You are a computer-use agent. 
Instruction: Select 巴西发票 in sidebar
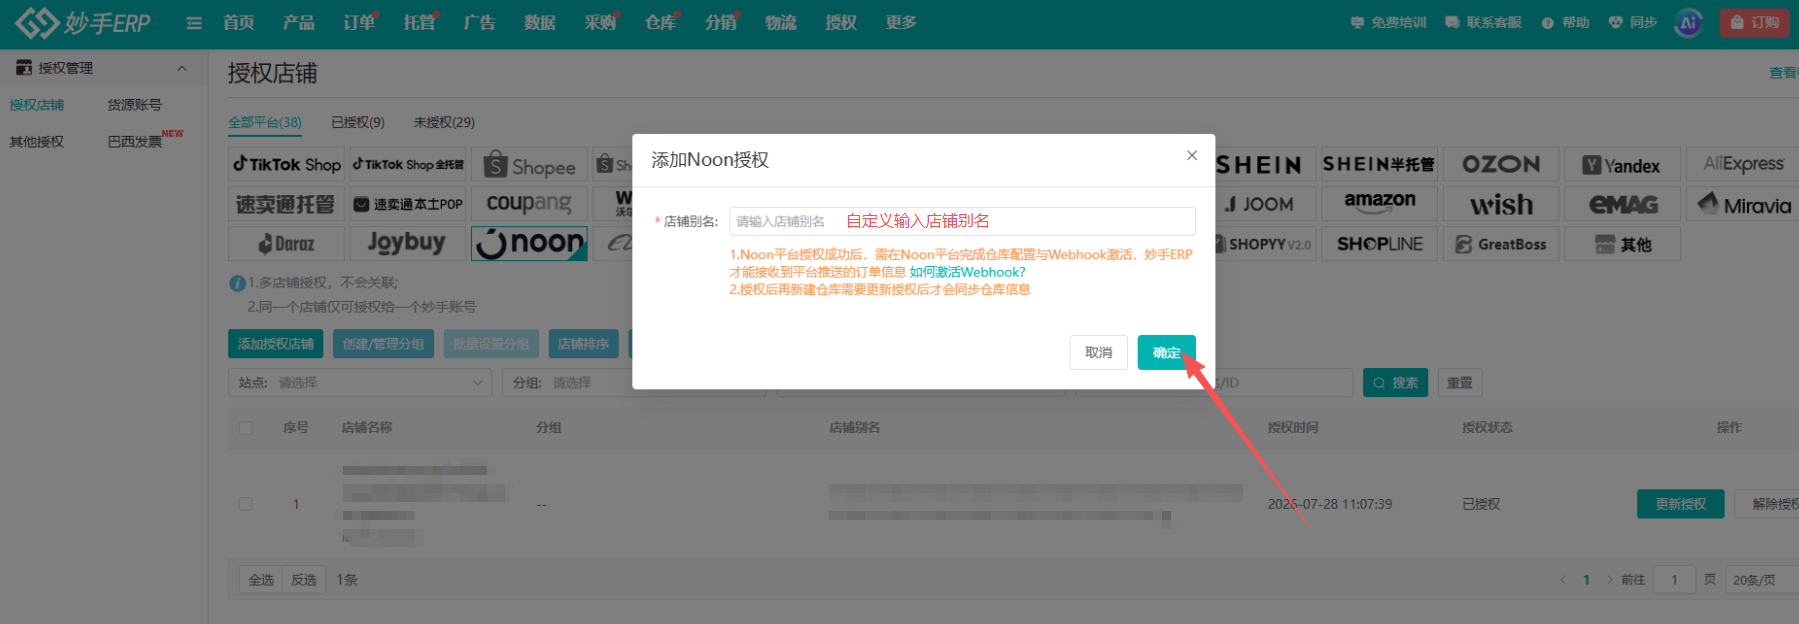(135, 142)
